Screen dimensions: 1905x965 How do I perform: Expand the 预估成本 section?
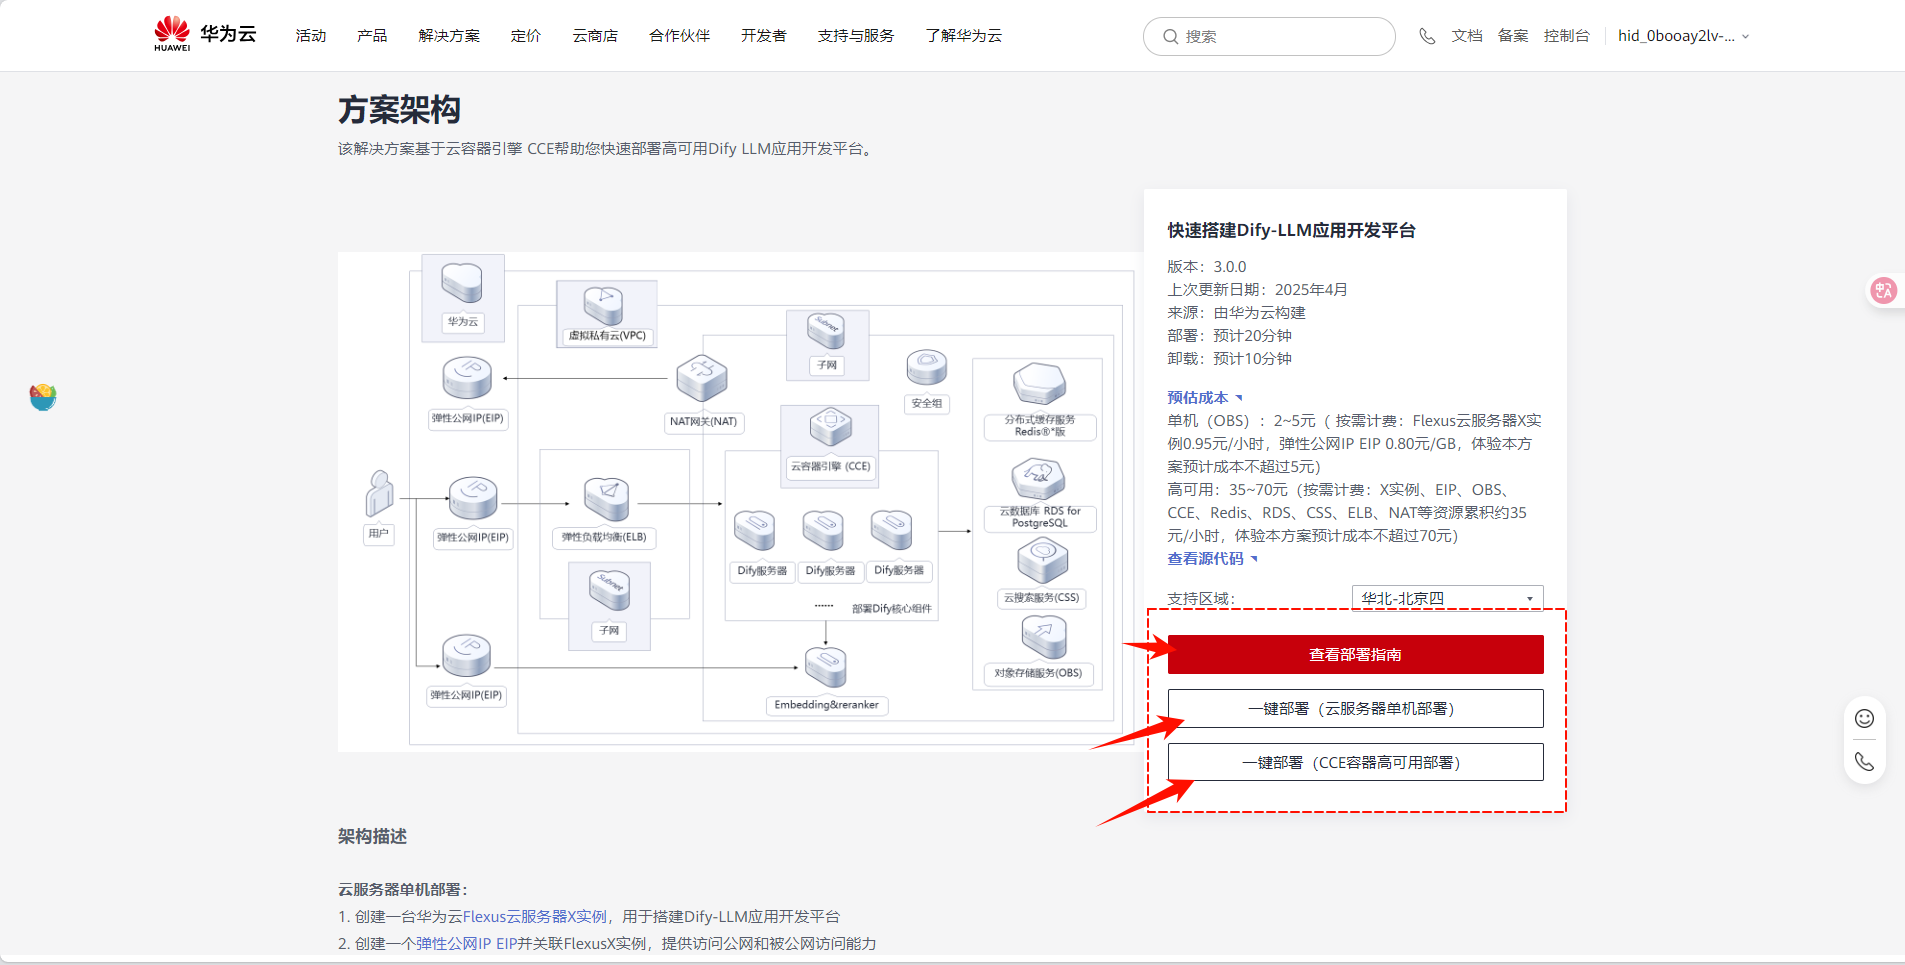click(x=1204, y=397)
